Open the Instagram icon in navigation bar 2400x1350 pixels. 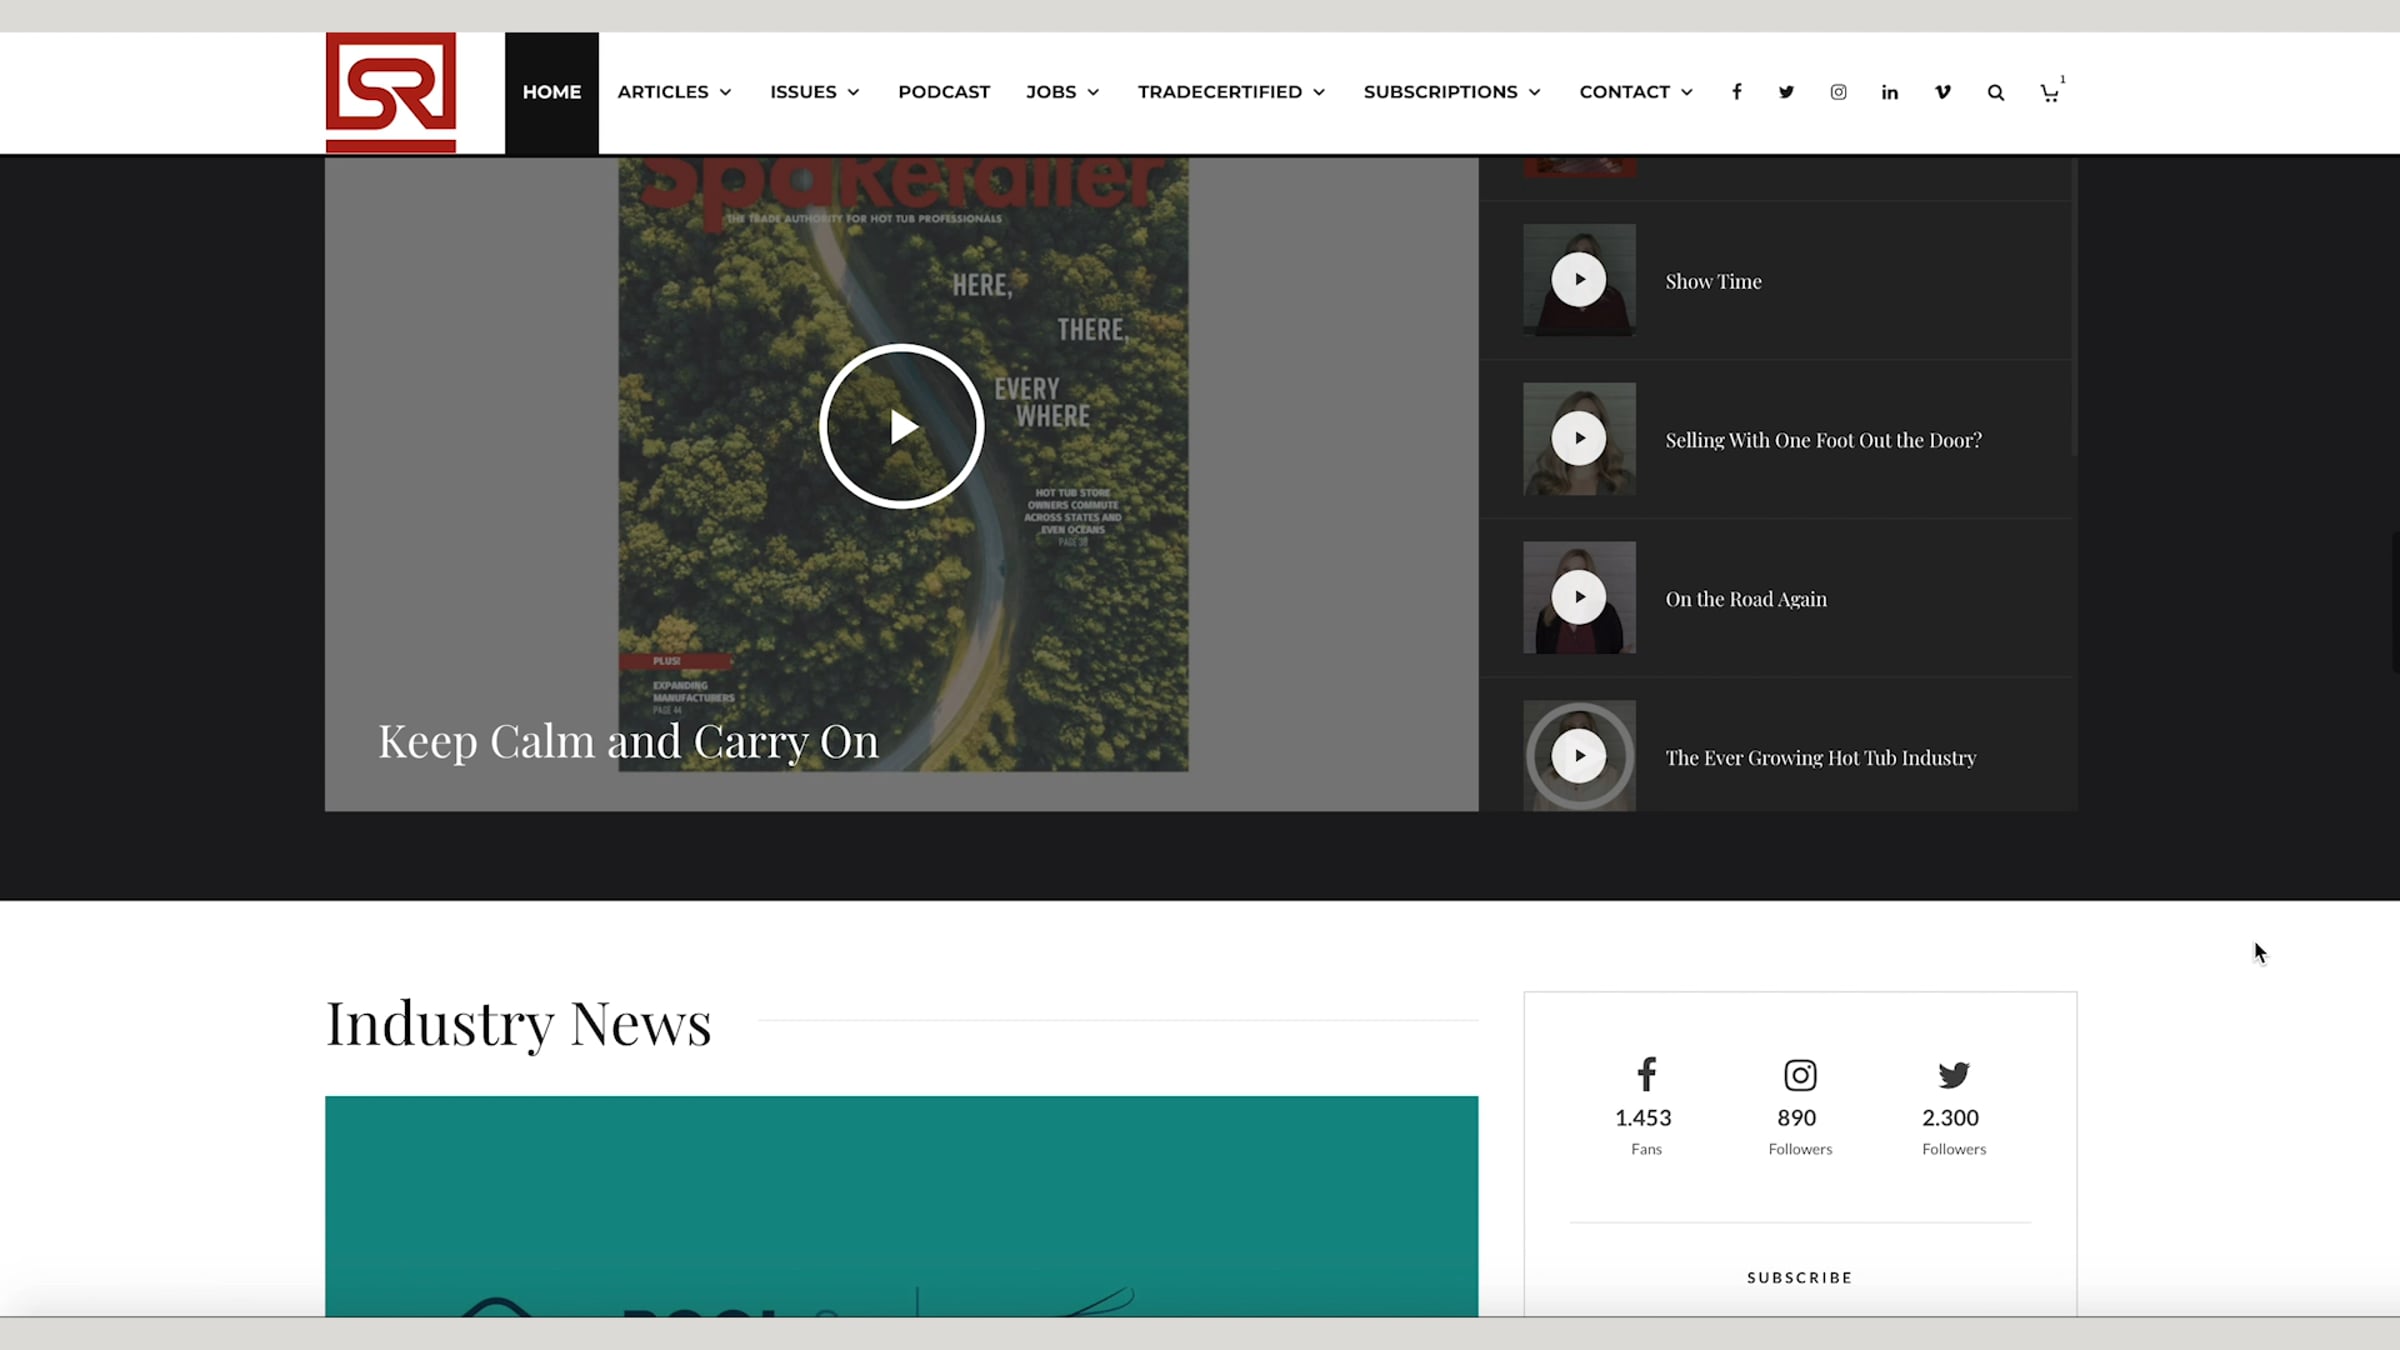[x=1838, y=92]
